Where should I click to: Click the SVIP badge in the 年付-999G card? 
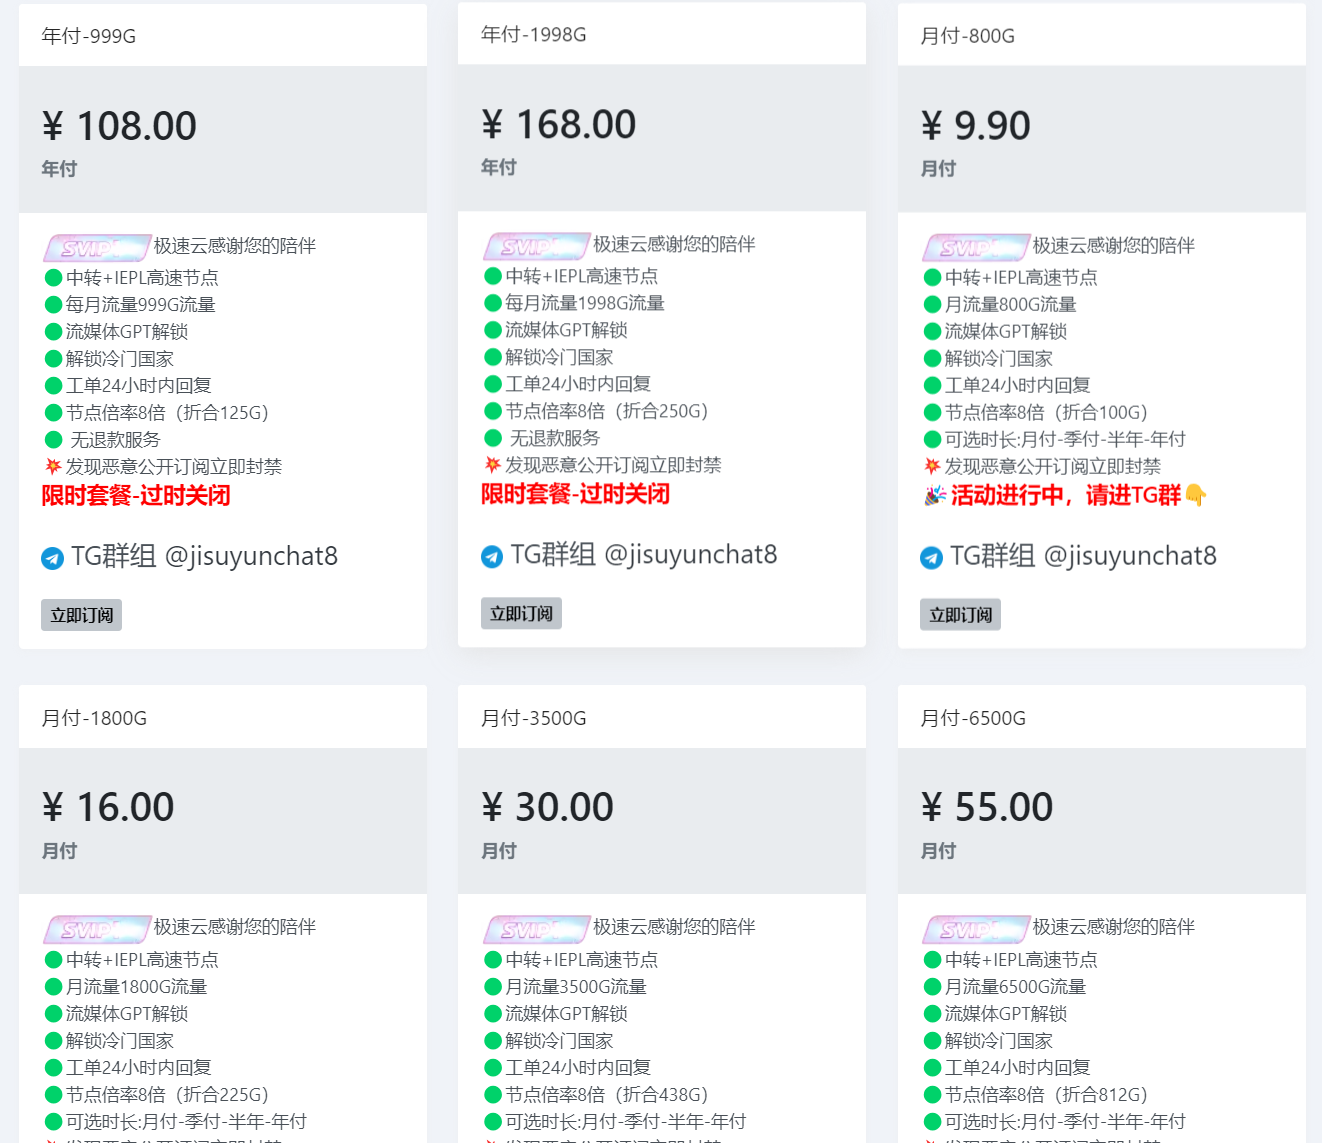click(96, 247)
